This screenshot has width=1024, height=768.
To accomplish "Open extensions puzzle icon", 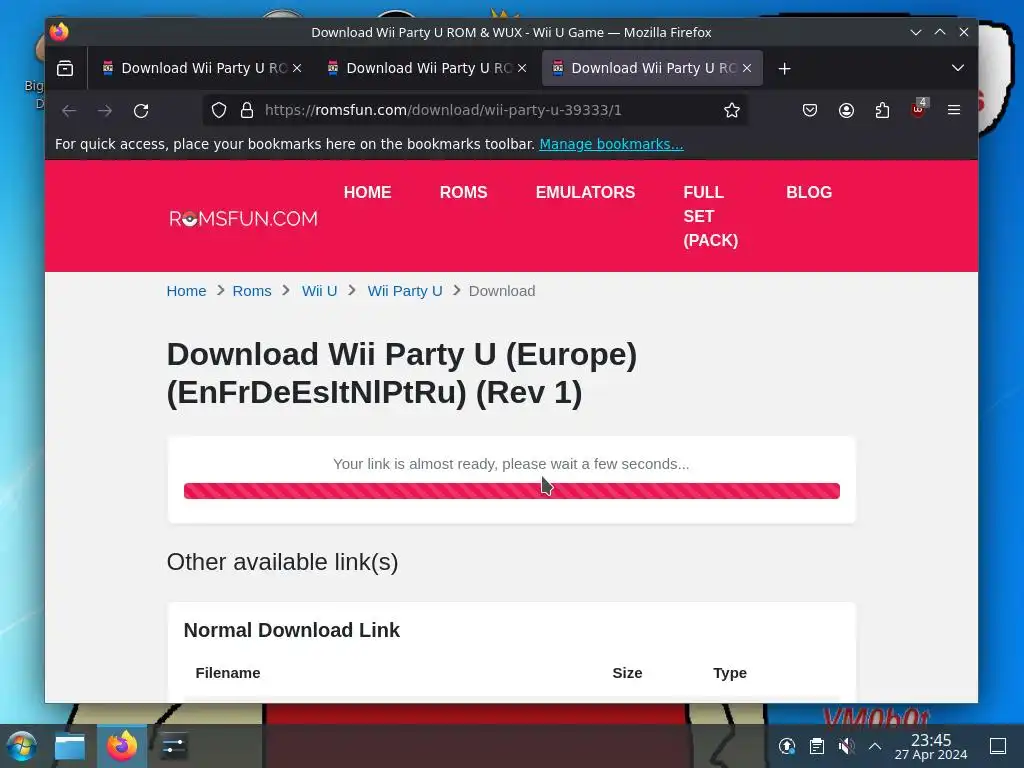I will pos(882,110).
